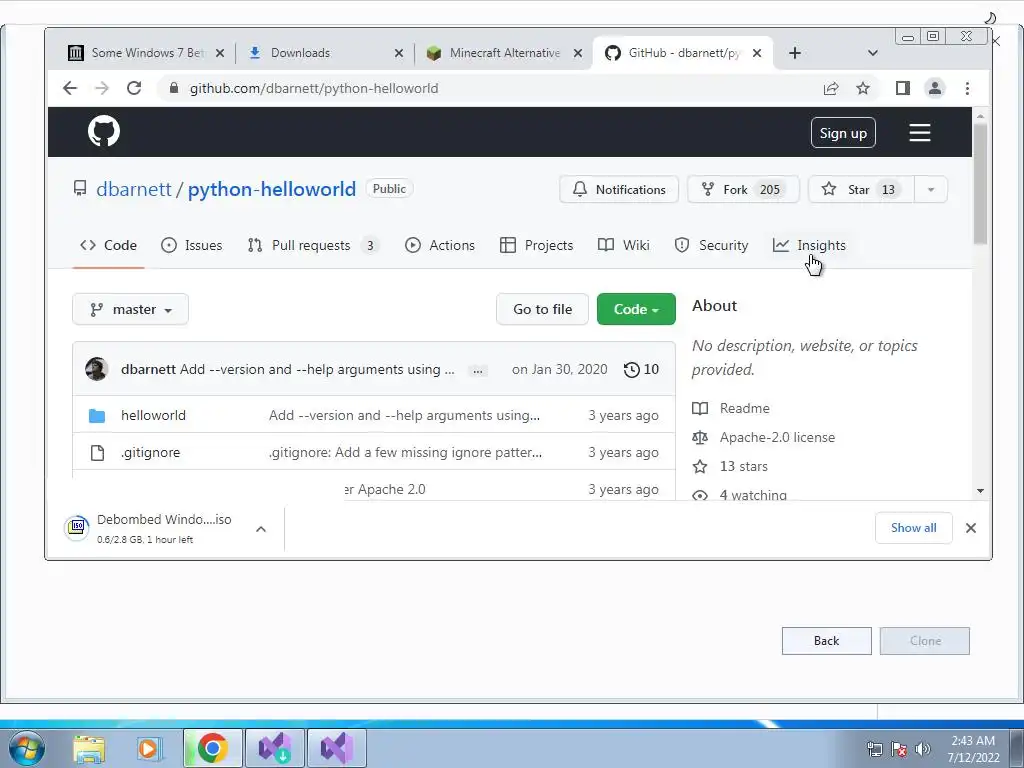Open the Chrome side panel icon
This screenshot has width=1024, height=768.
(903, 88)
